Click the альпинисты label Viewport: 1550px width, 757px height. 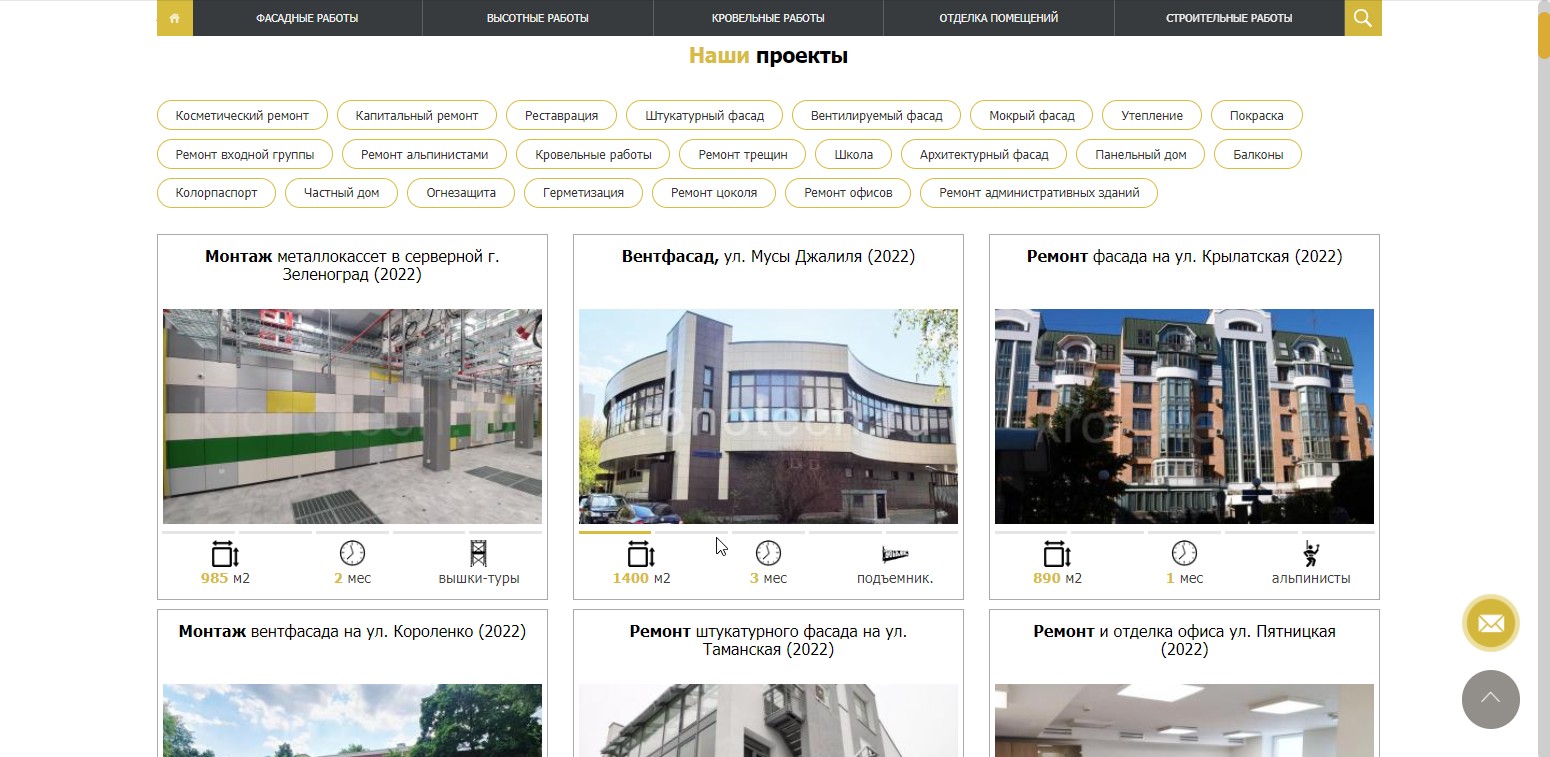click(1311, 578)
